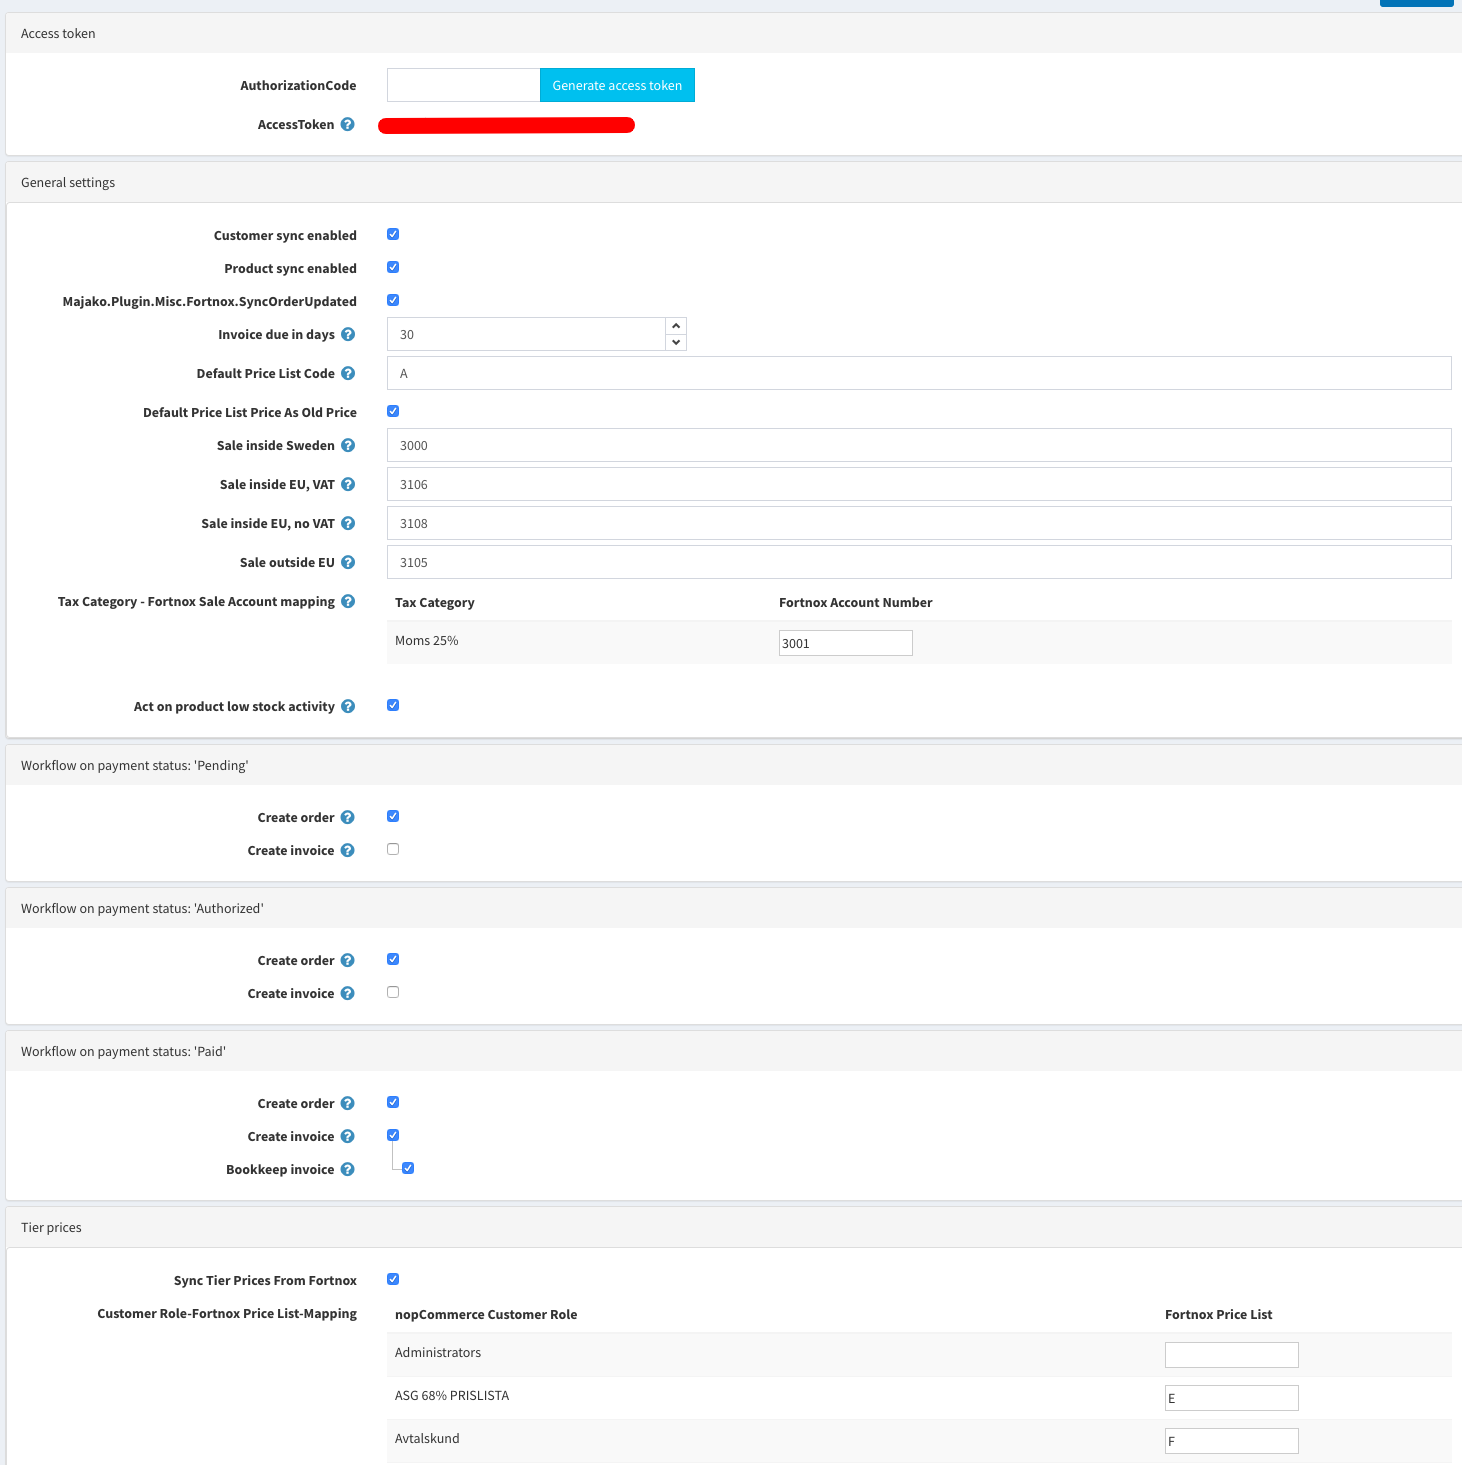Screen dimensions: 1462x1465
Task: Click help icon next to AccessToken
Action: (347, 124)
